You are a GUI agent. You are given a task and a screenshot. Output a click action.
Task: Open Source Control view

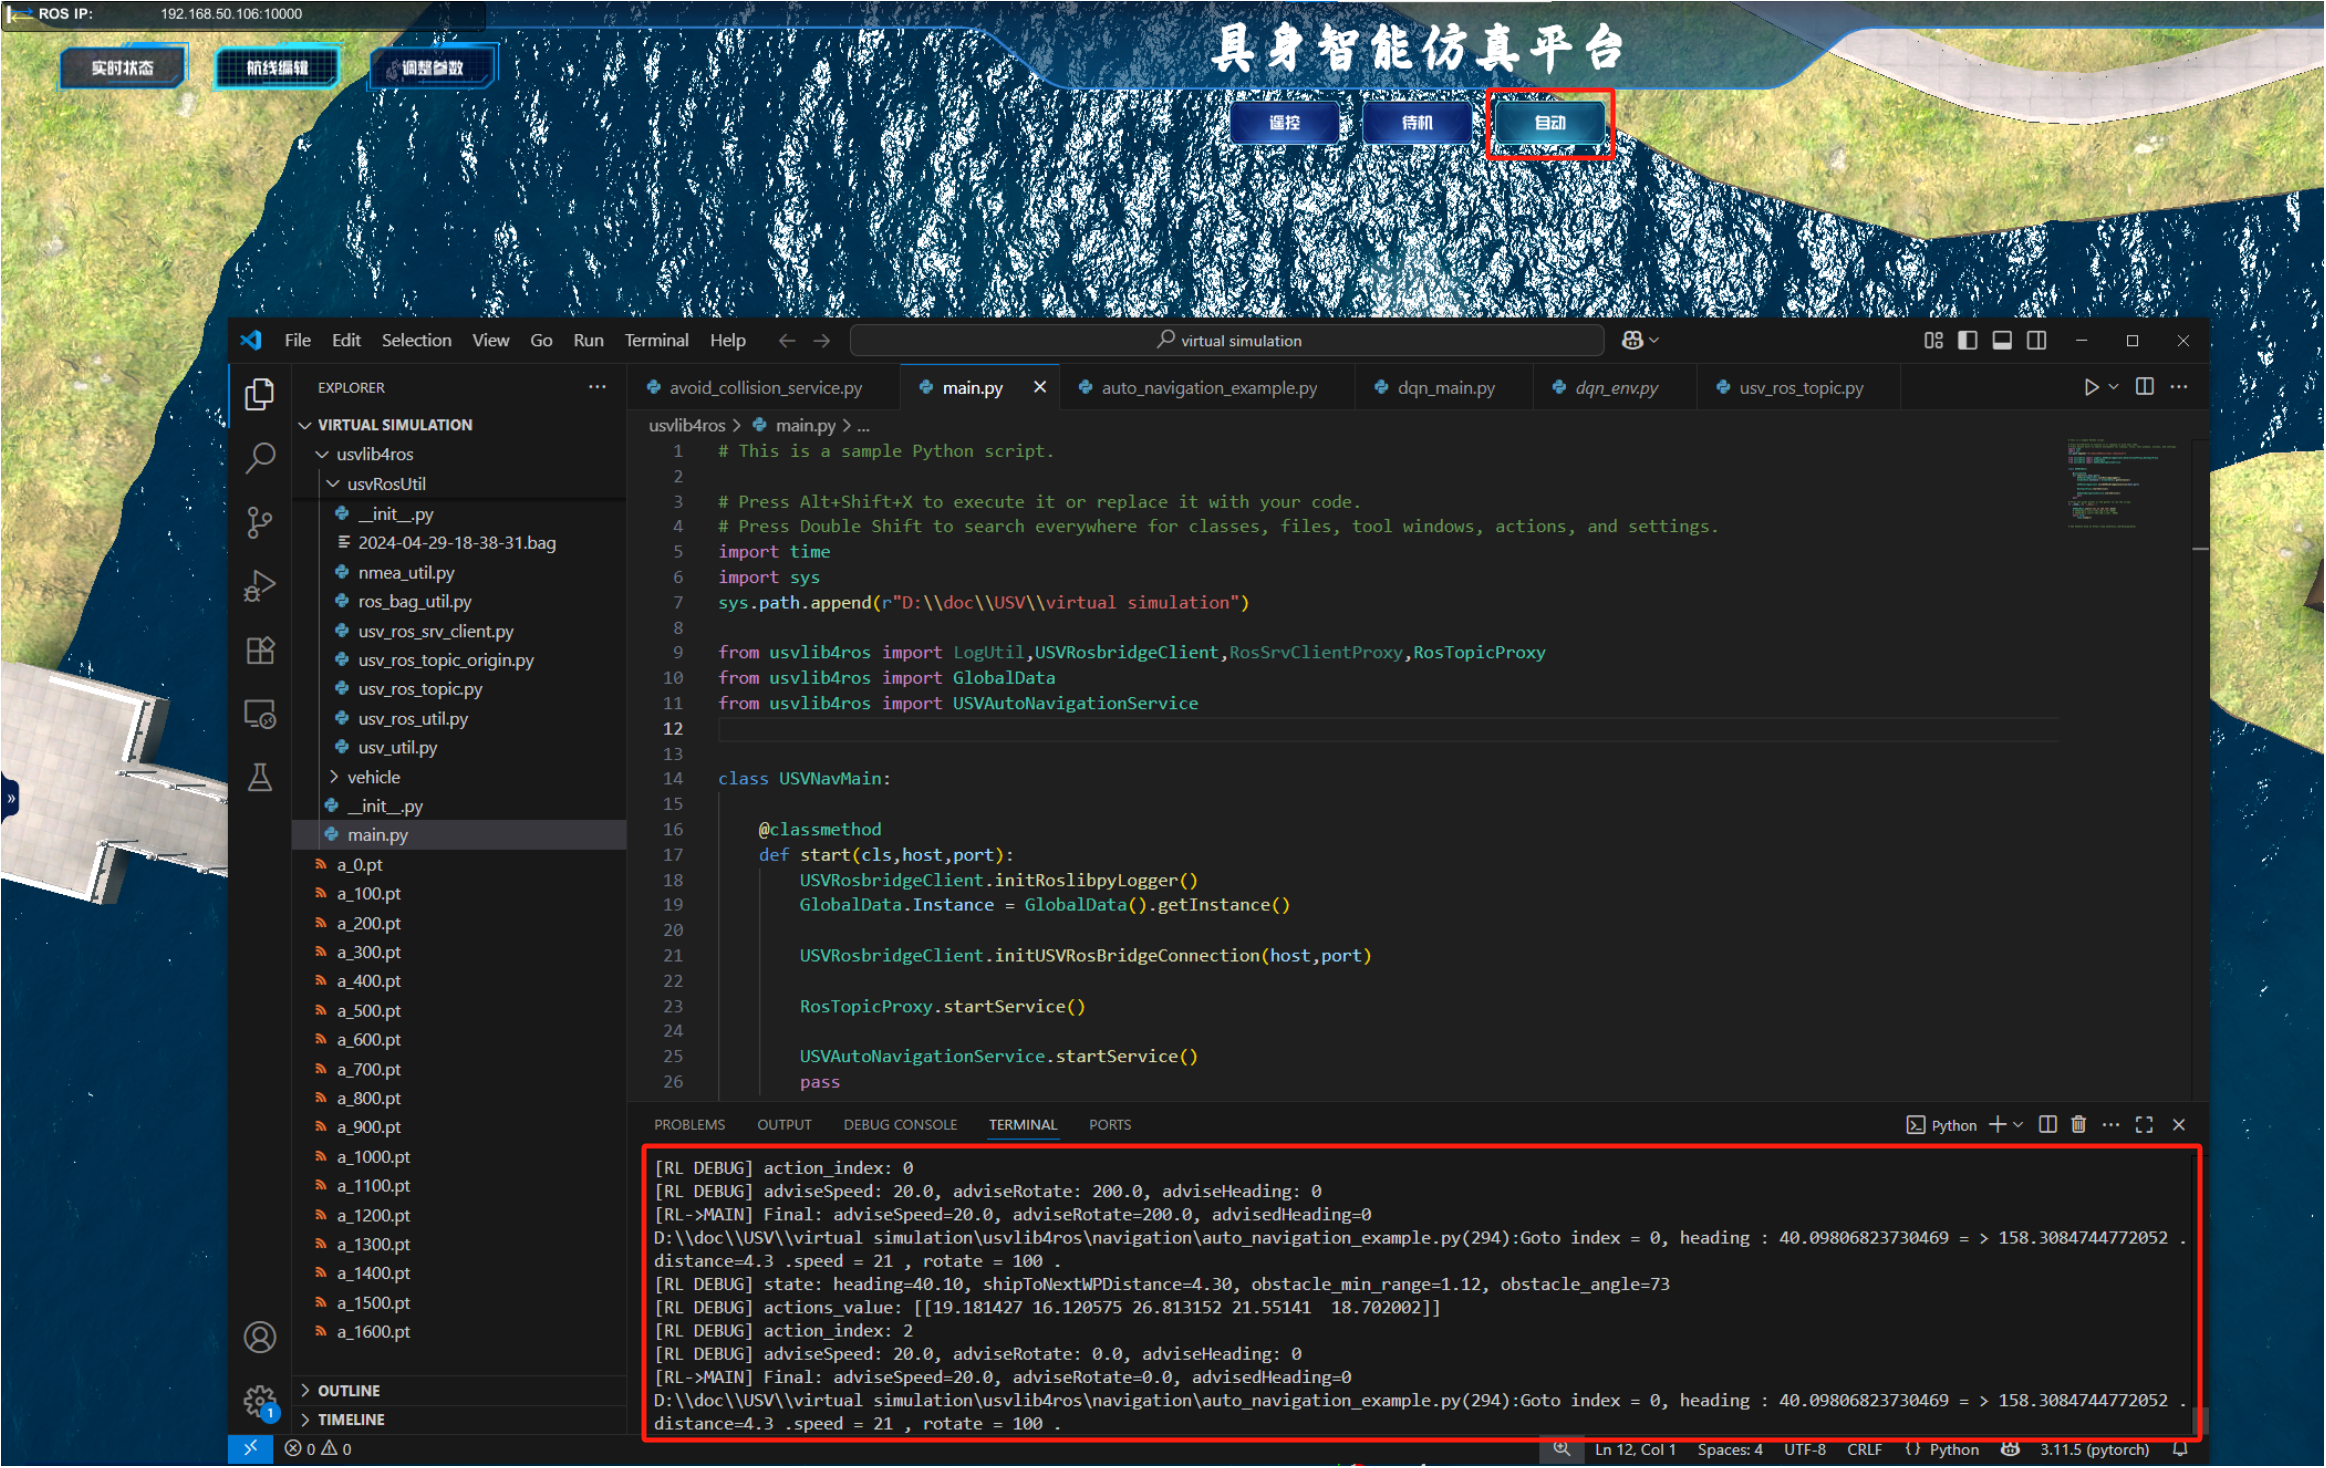click(260, 522)
